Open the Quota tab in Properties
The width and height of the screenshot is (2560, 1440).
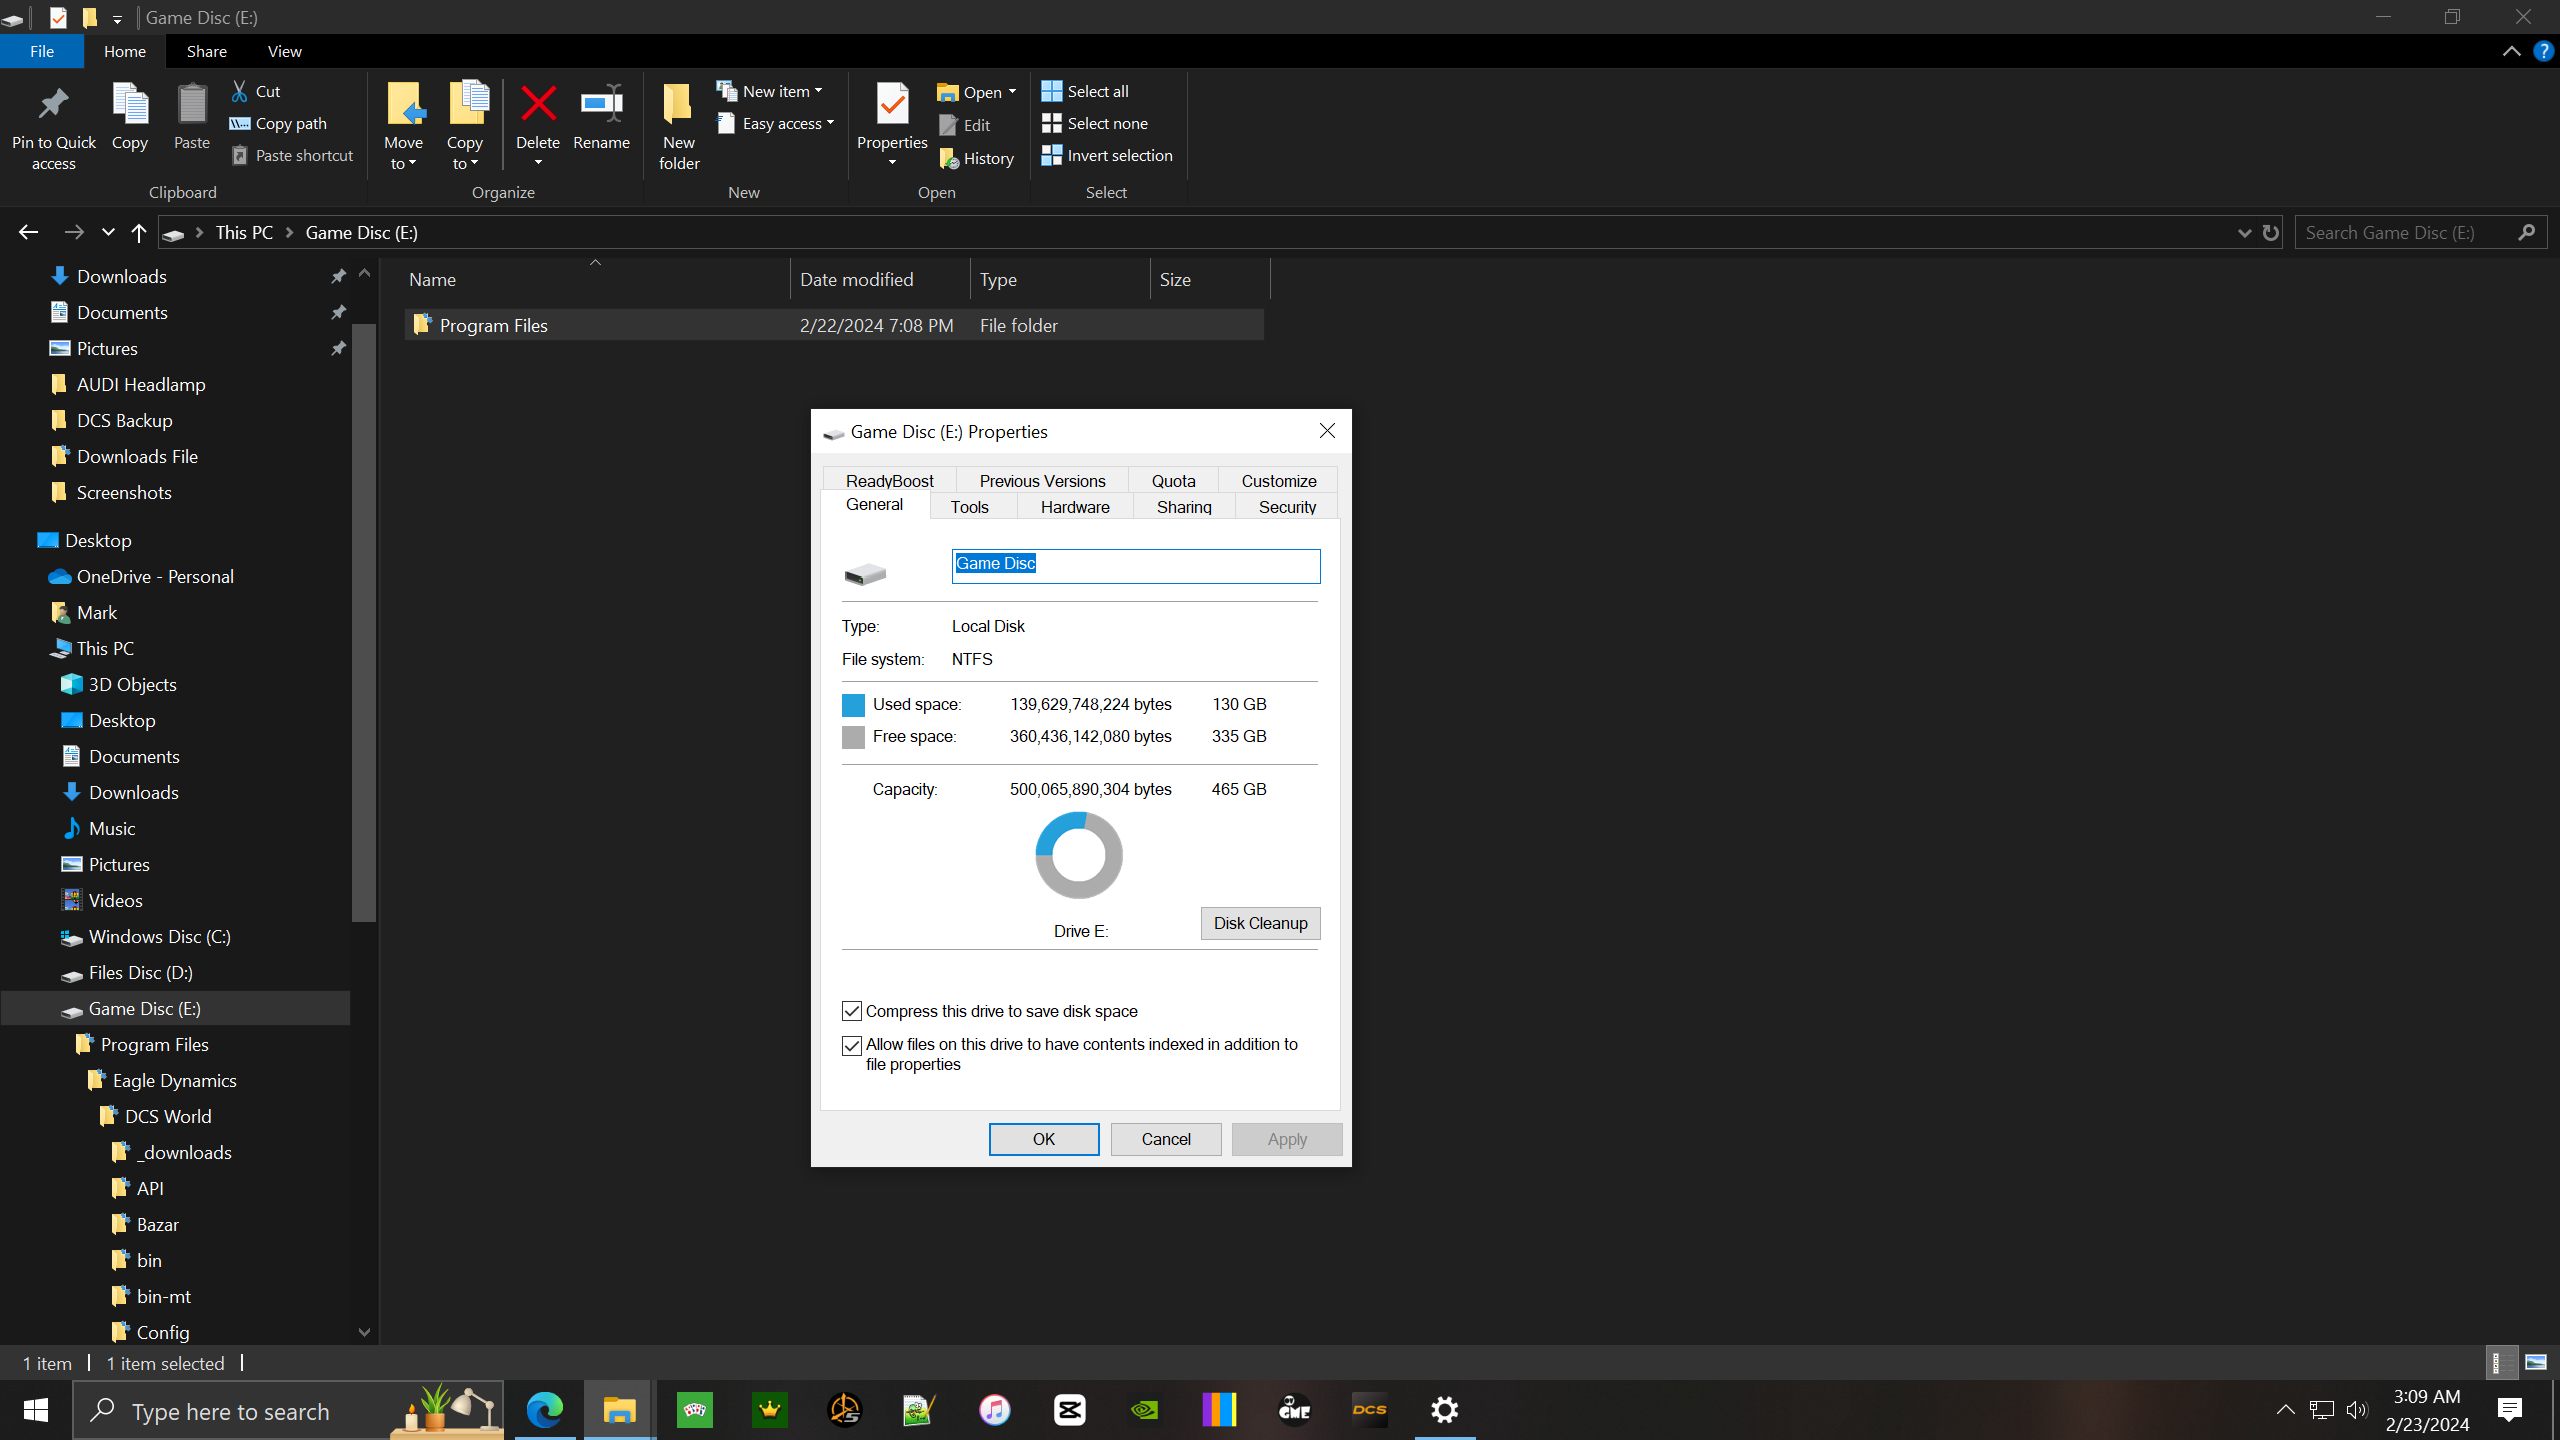point(1173,480)
